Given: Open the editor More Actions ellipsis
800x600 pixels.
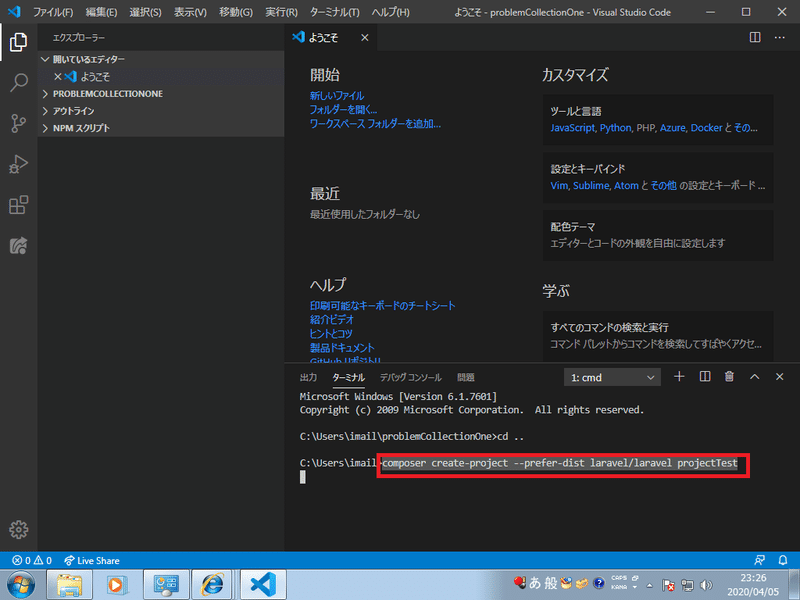Looking at the screenshot, I should coord(780,37).
